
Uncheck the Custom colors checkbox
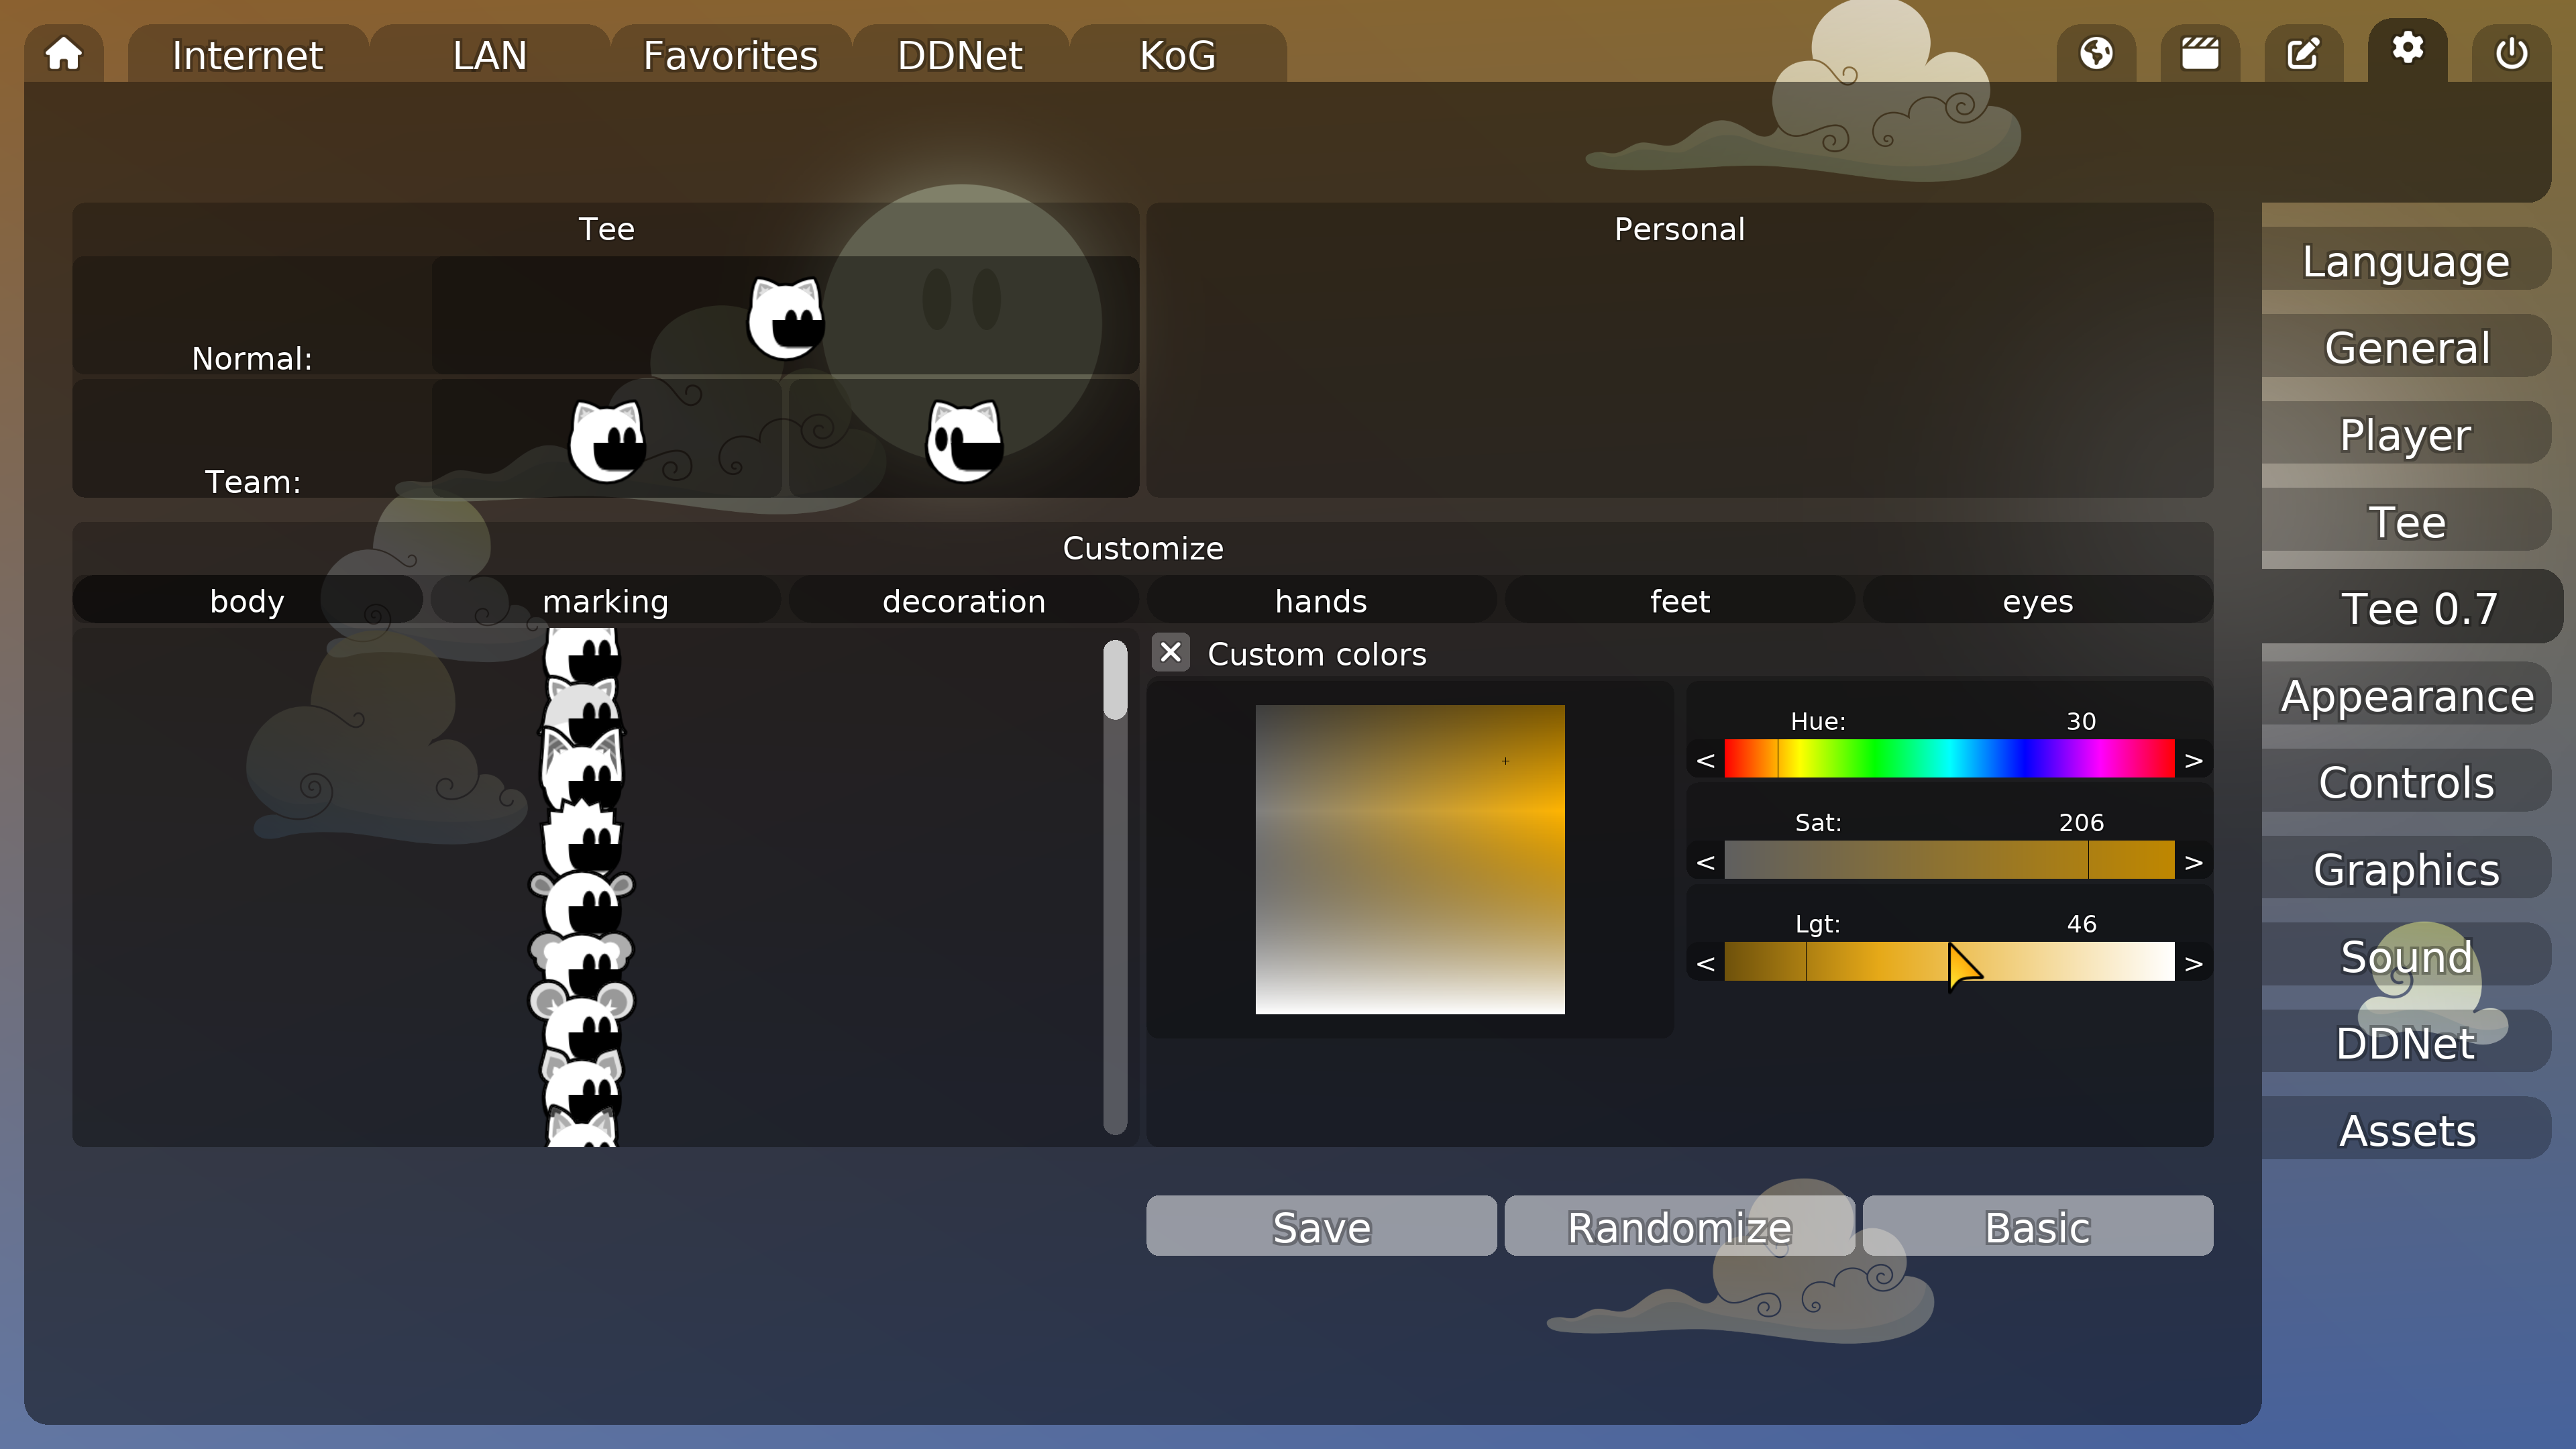1170,653
